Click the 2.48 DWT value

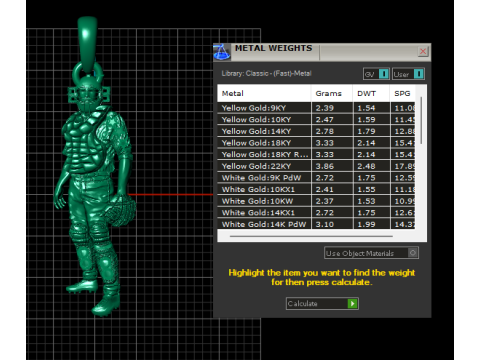click(366, 166)
